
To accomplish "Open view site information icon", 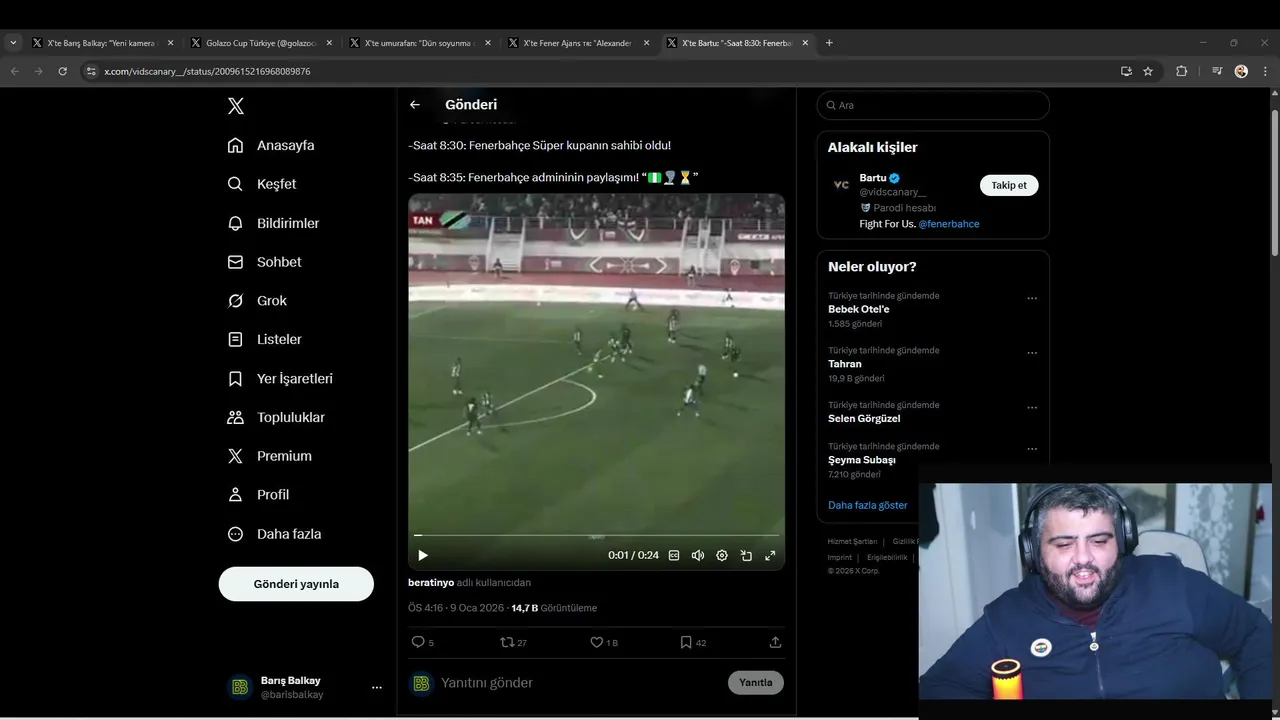I will tap(91, 71).
